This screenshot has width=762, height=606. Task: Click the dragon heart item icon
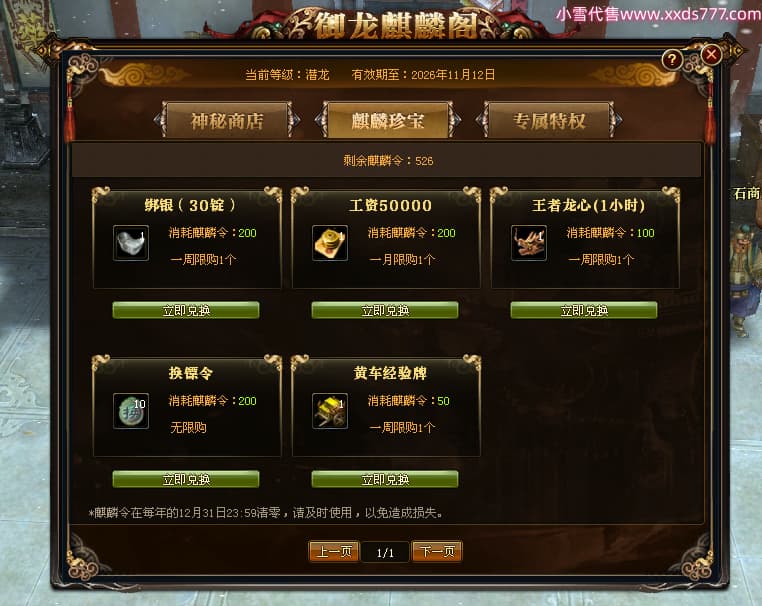click(529, 243)
